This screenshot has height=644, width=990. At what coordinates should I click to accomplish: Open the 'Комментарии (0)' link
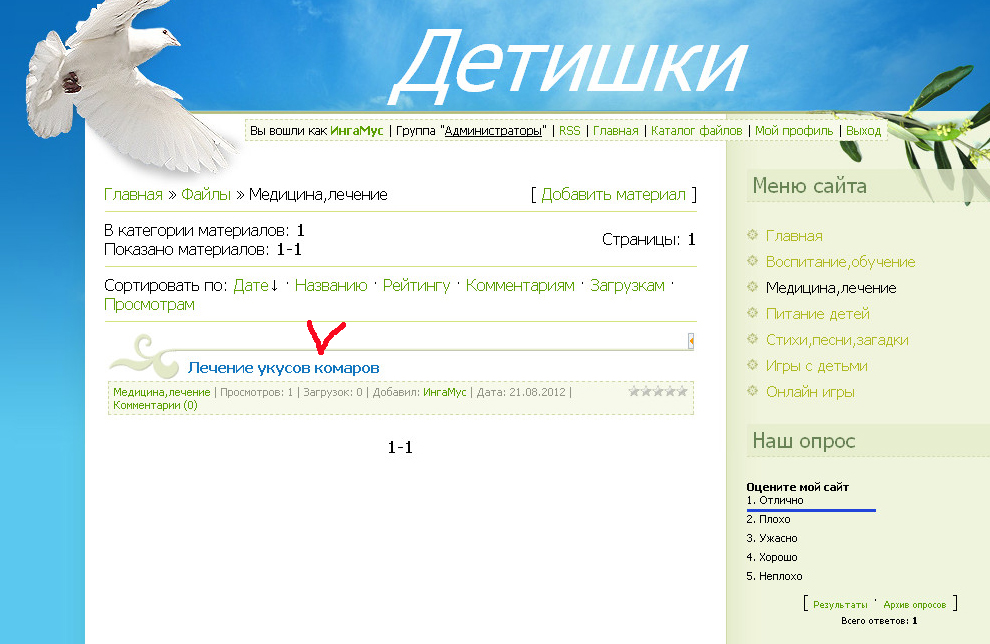tap(155, 405)
